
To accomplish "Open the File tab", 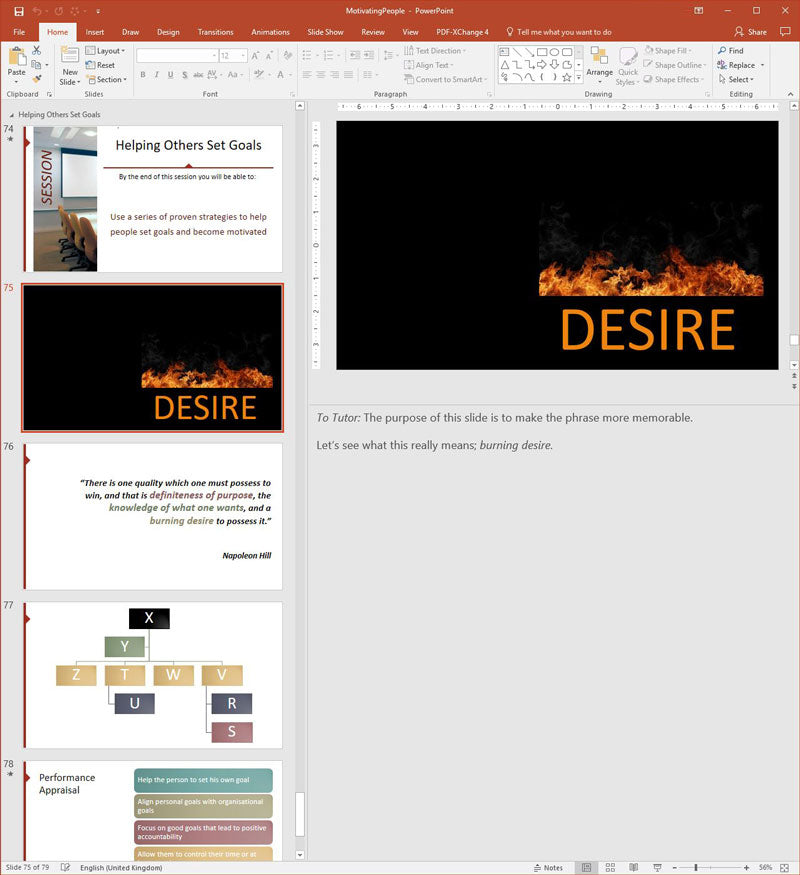I will pyautogui.click(x=20, y=32).
